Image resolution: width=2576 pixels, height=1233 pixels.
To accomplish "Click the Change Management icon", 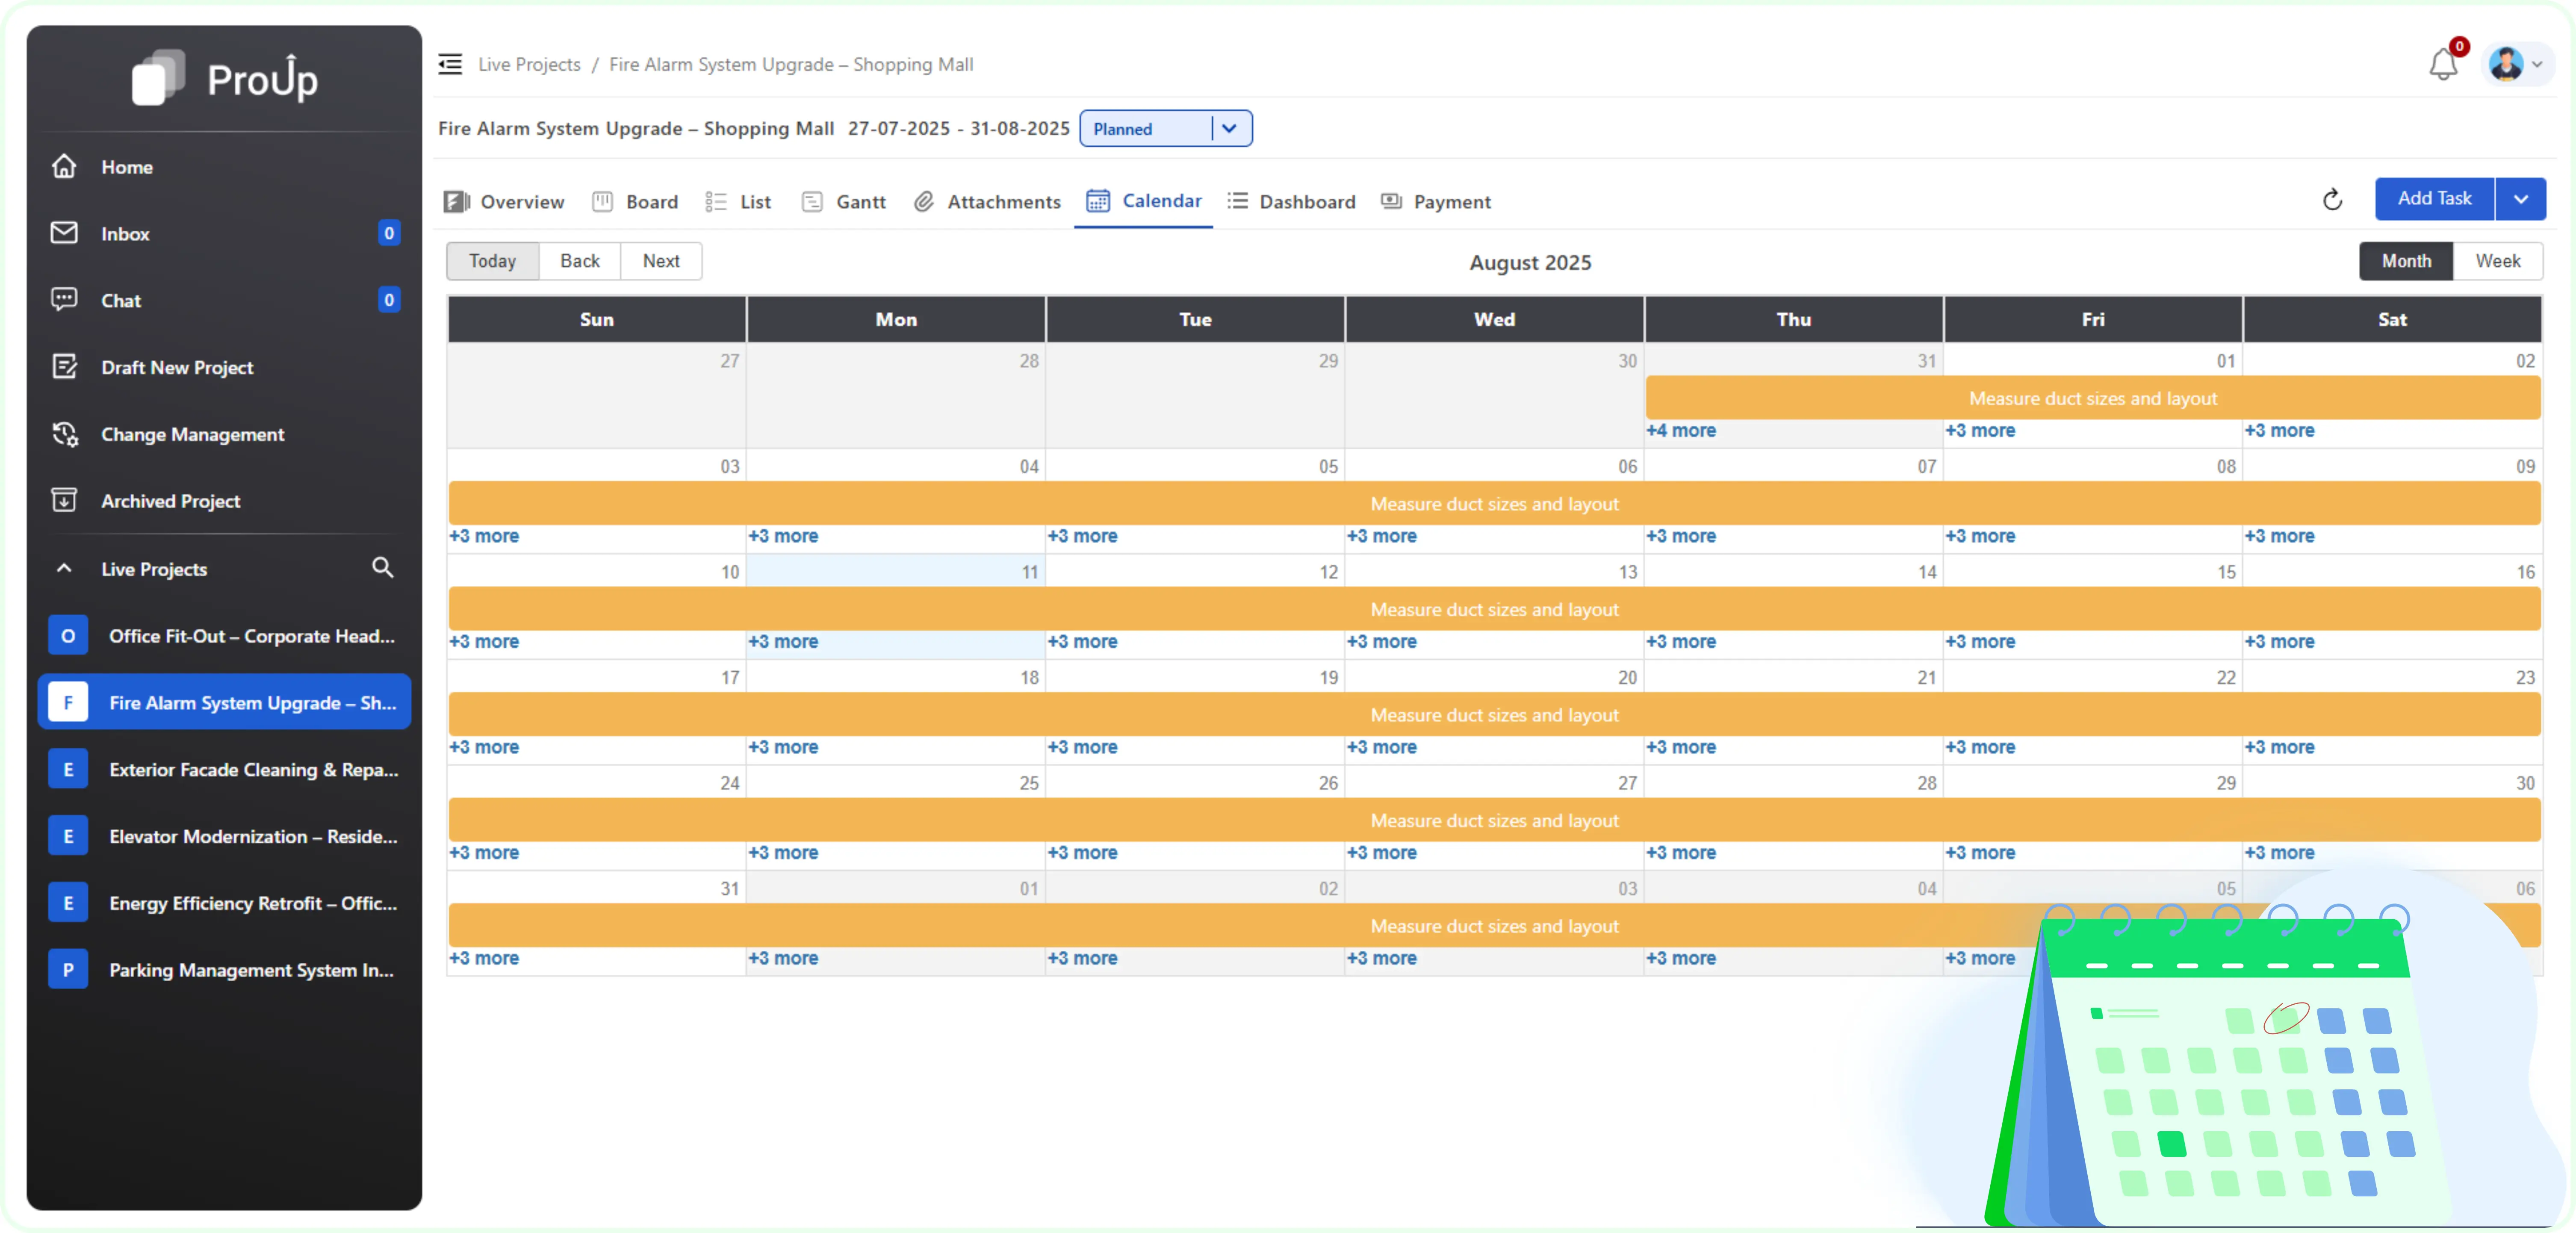I will pyautogui.click(x=64, y=434).
